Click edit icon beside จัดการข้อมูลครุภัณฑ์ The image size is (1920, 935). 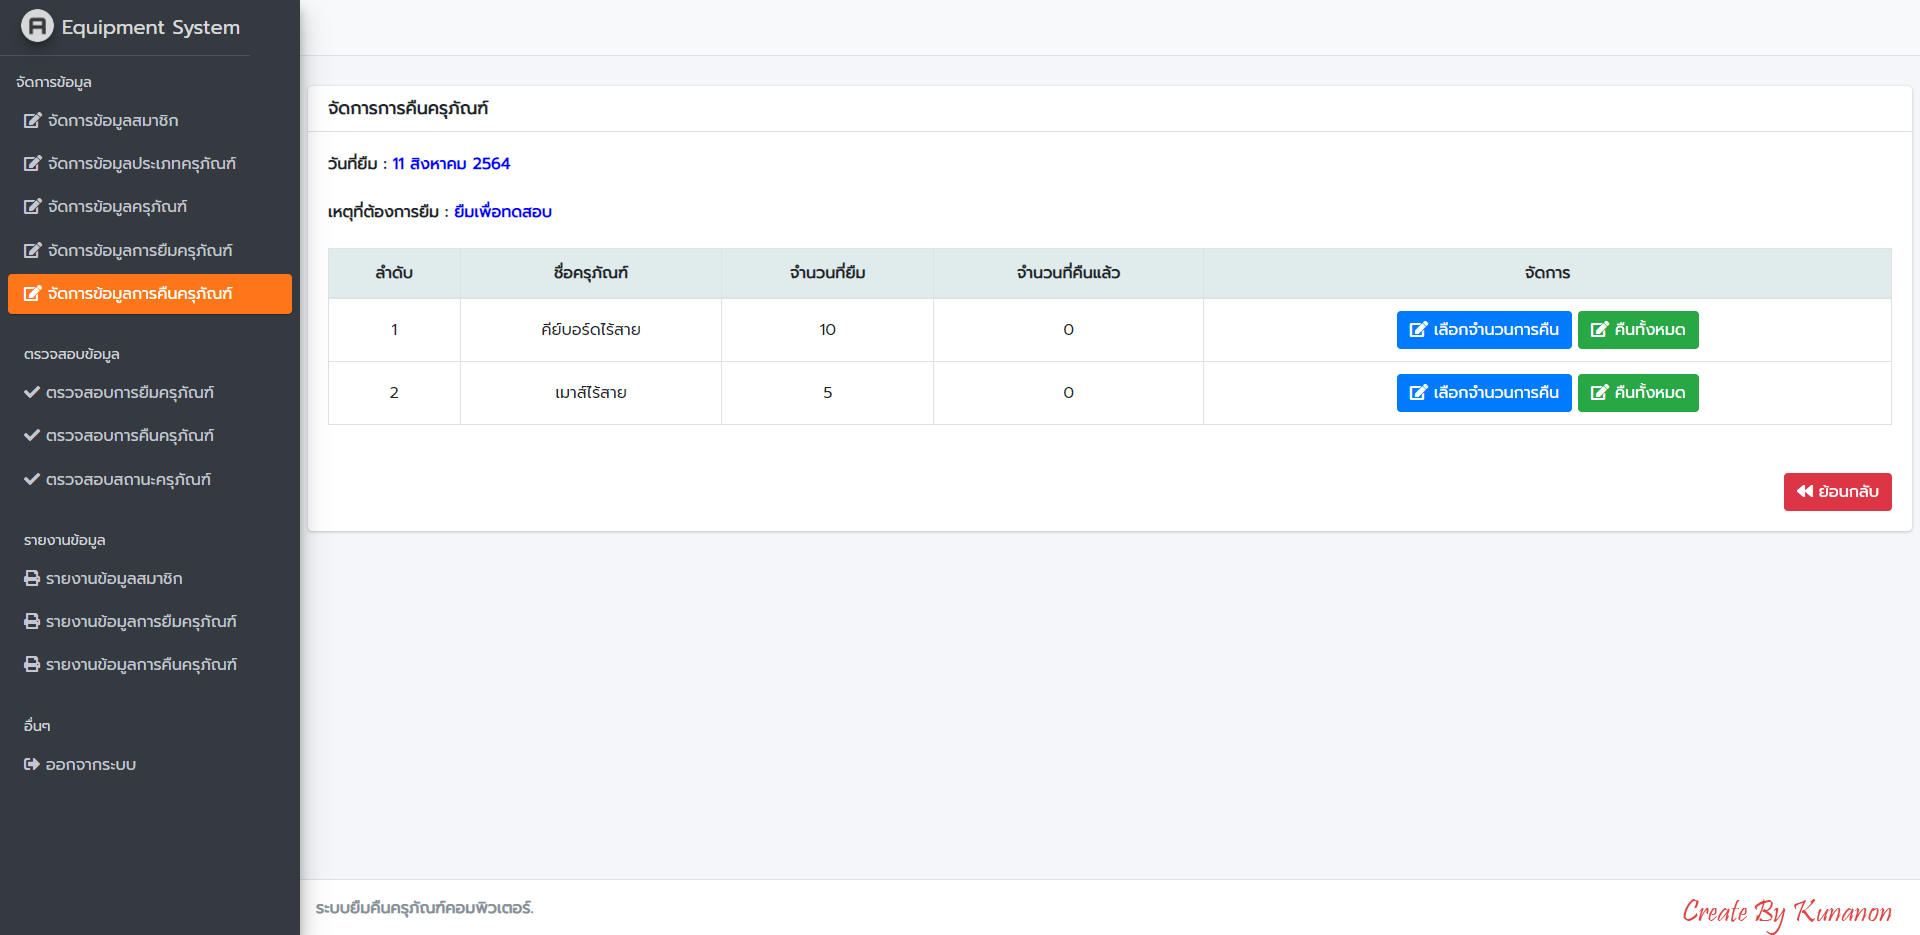point(33,207)
